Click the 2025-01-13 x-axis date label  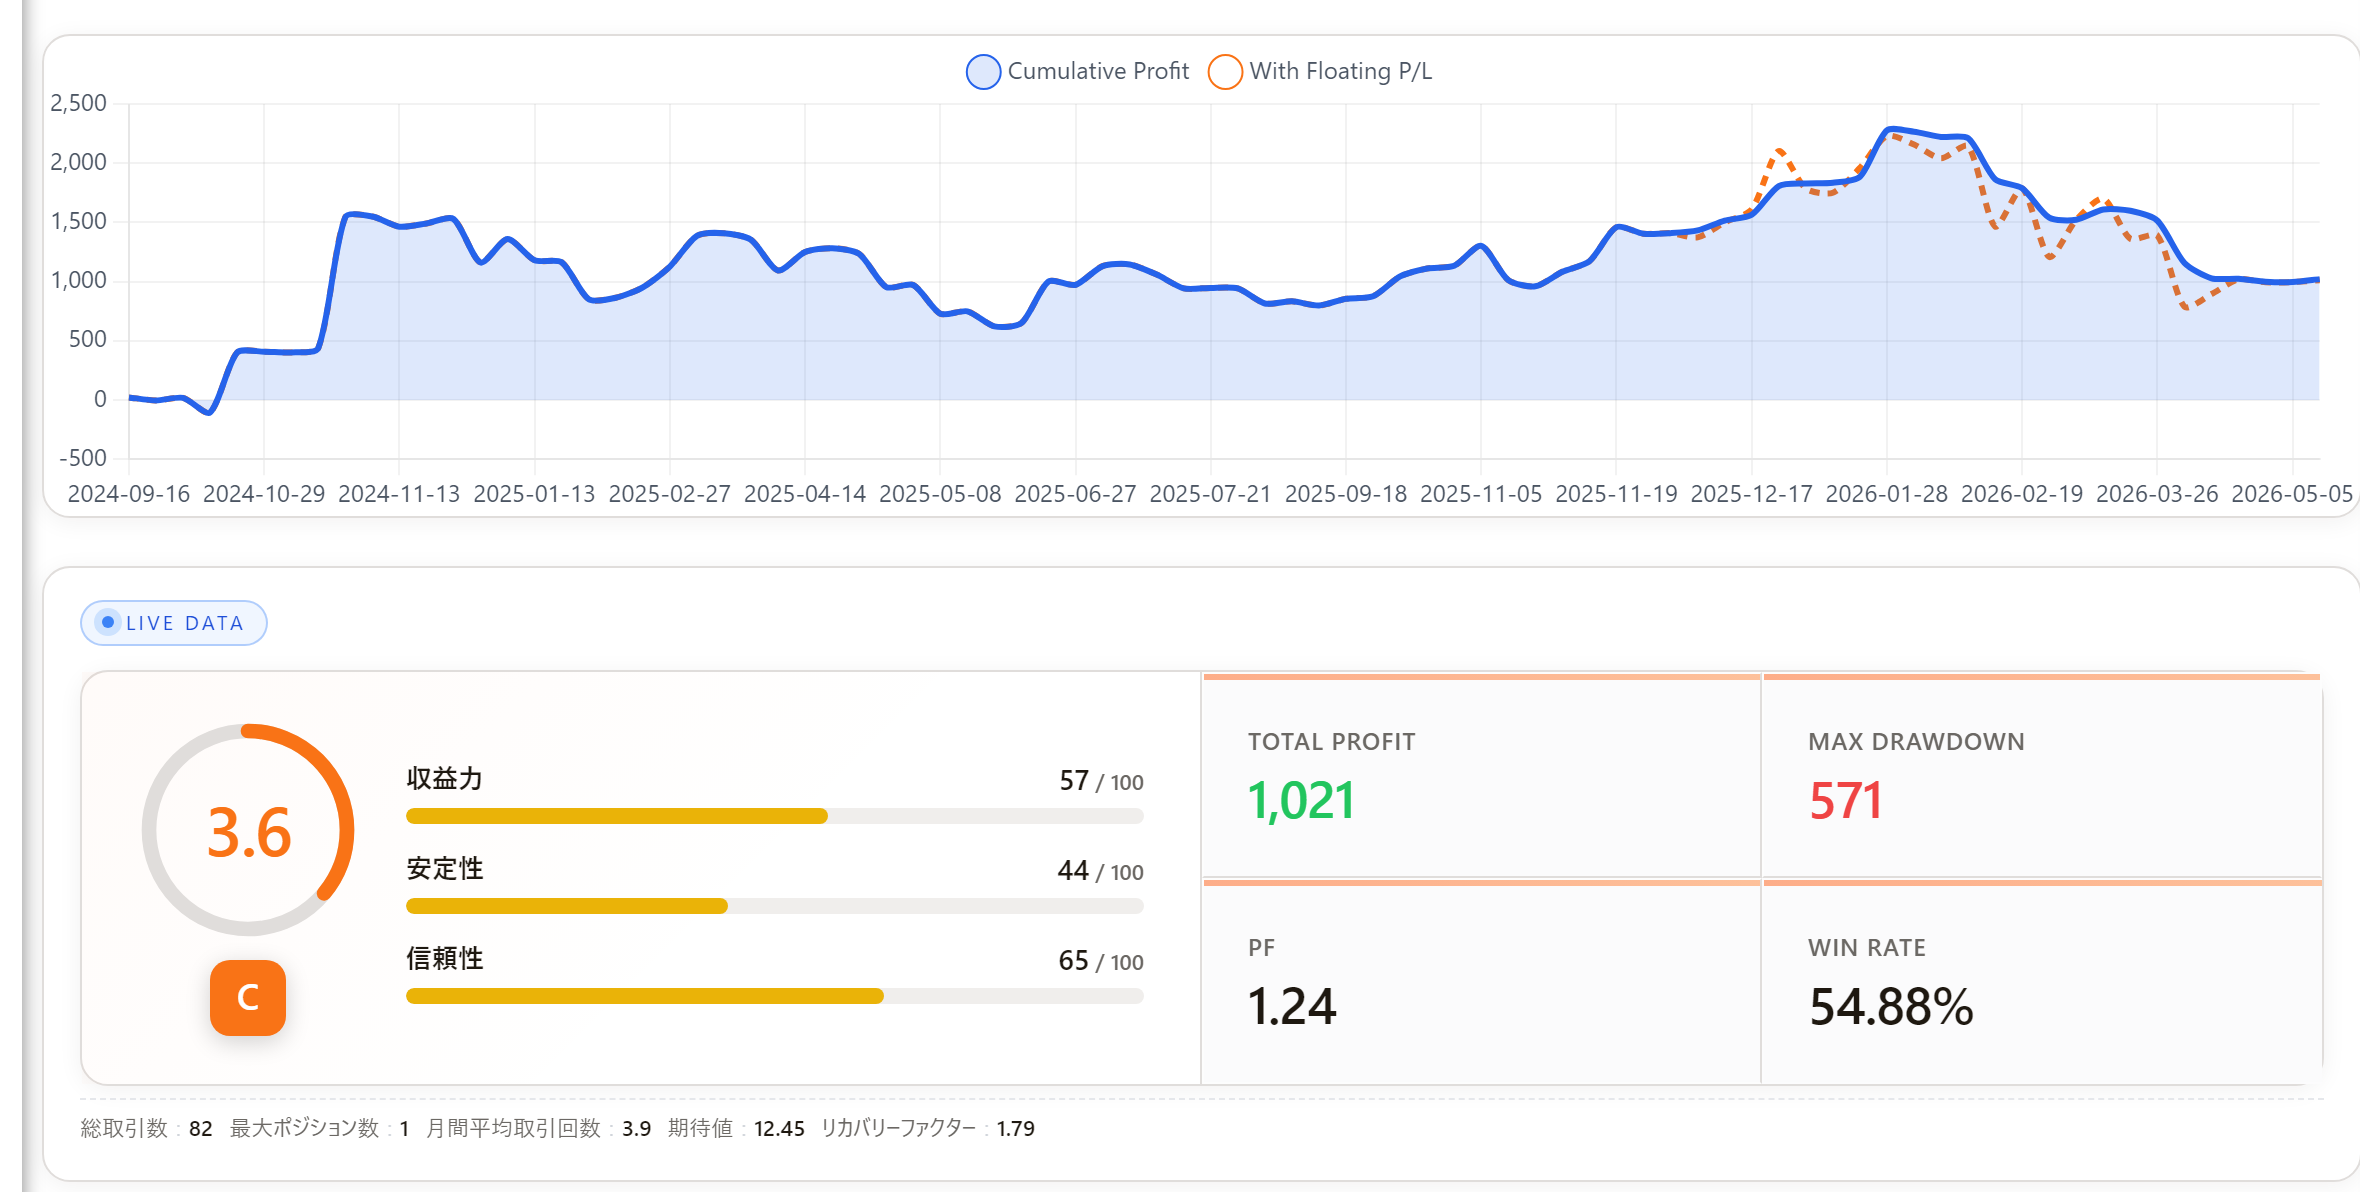[534, 494]
